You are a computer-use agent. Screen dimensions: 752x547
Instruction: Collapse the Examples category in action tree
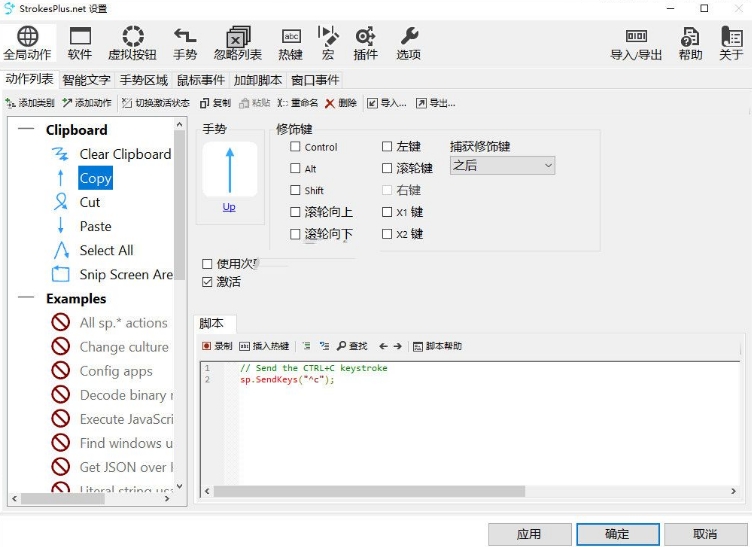click(x=26, y=299)
